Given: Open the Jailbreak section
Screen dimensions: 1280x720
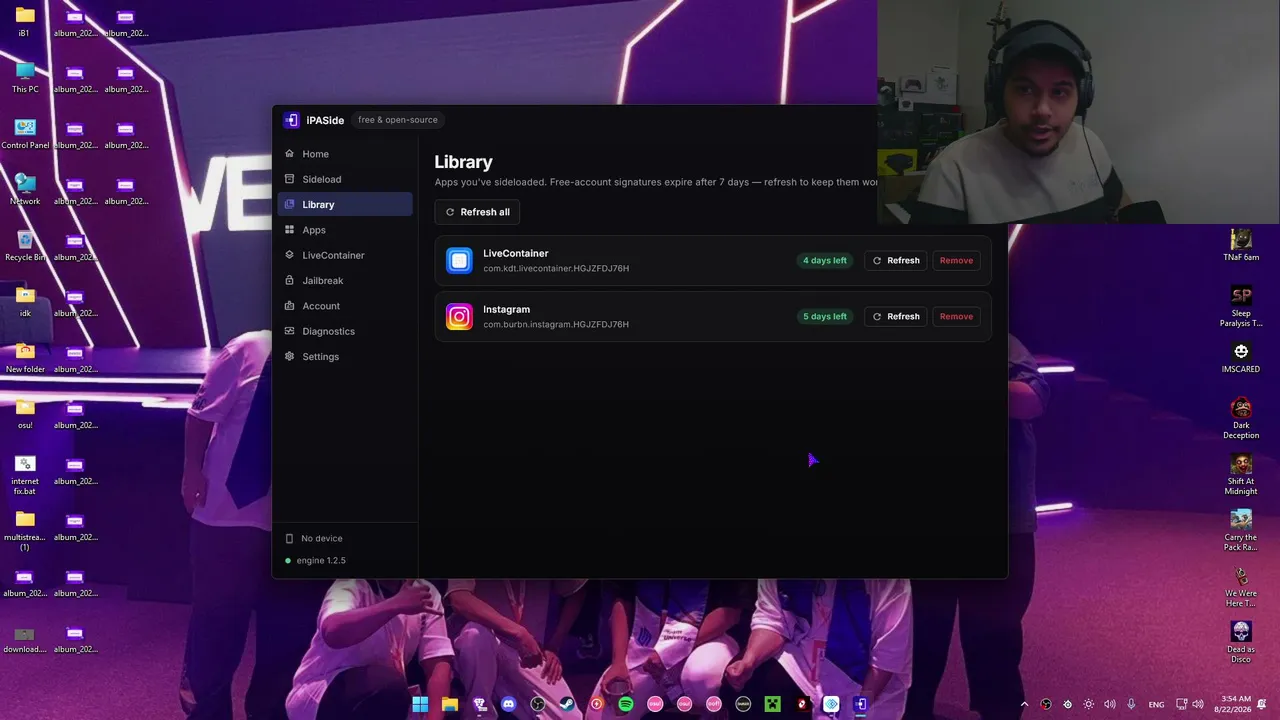Looking at the screenshot, I should [344, 280].
